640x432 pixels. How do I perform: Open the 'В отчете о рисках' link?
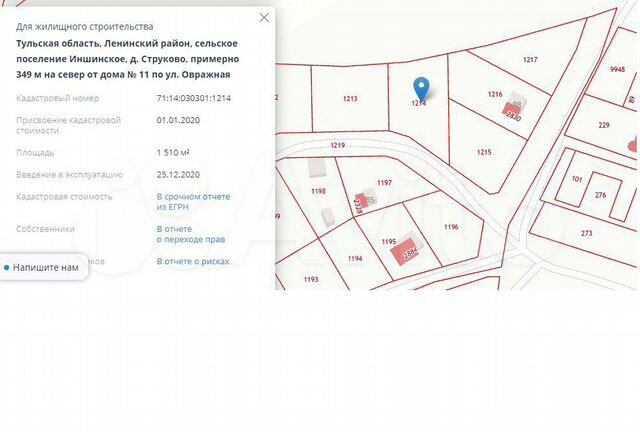193,261
